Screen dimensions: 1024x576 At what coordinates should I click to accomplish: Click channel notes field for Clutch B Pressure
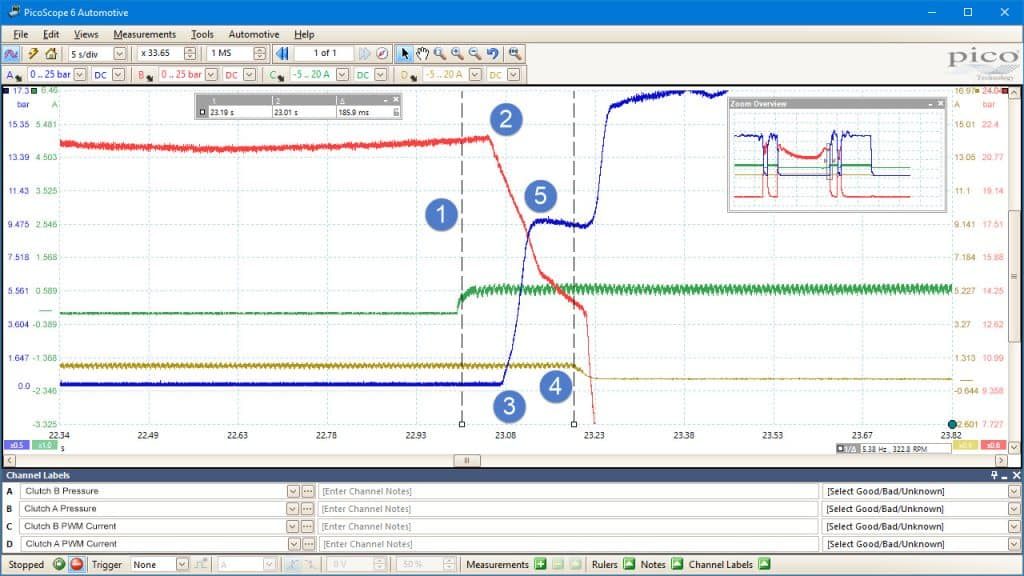point(568,491)
